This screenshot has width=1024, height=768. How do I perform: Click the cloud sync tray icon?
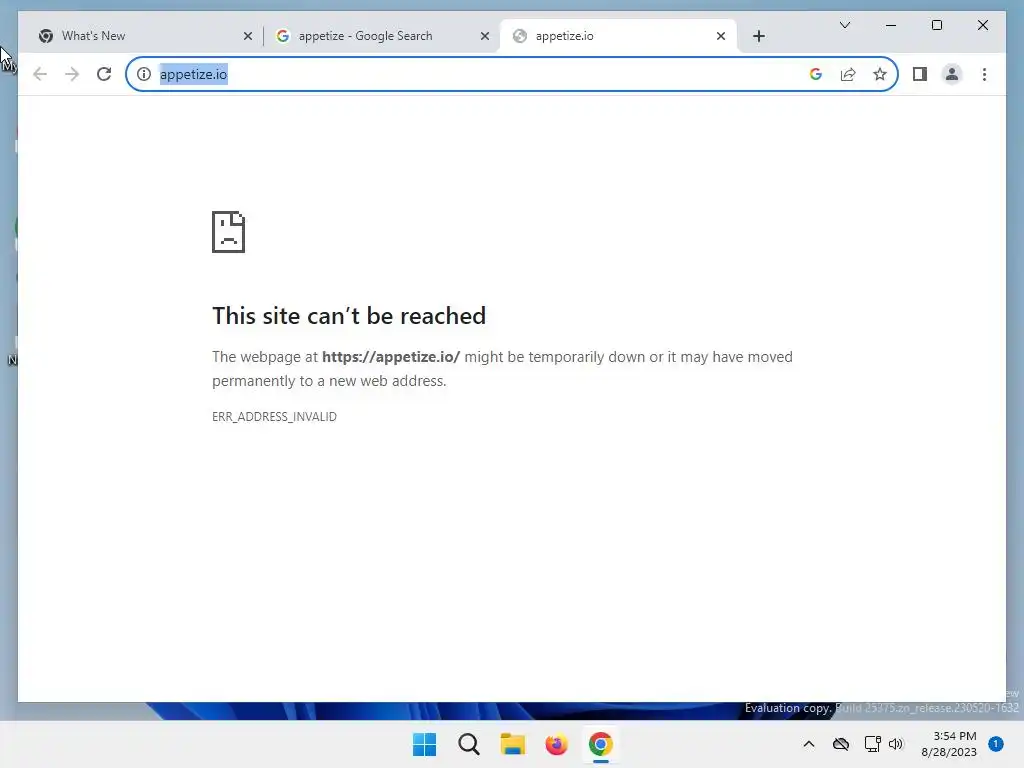coord(841,744)
